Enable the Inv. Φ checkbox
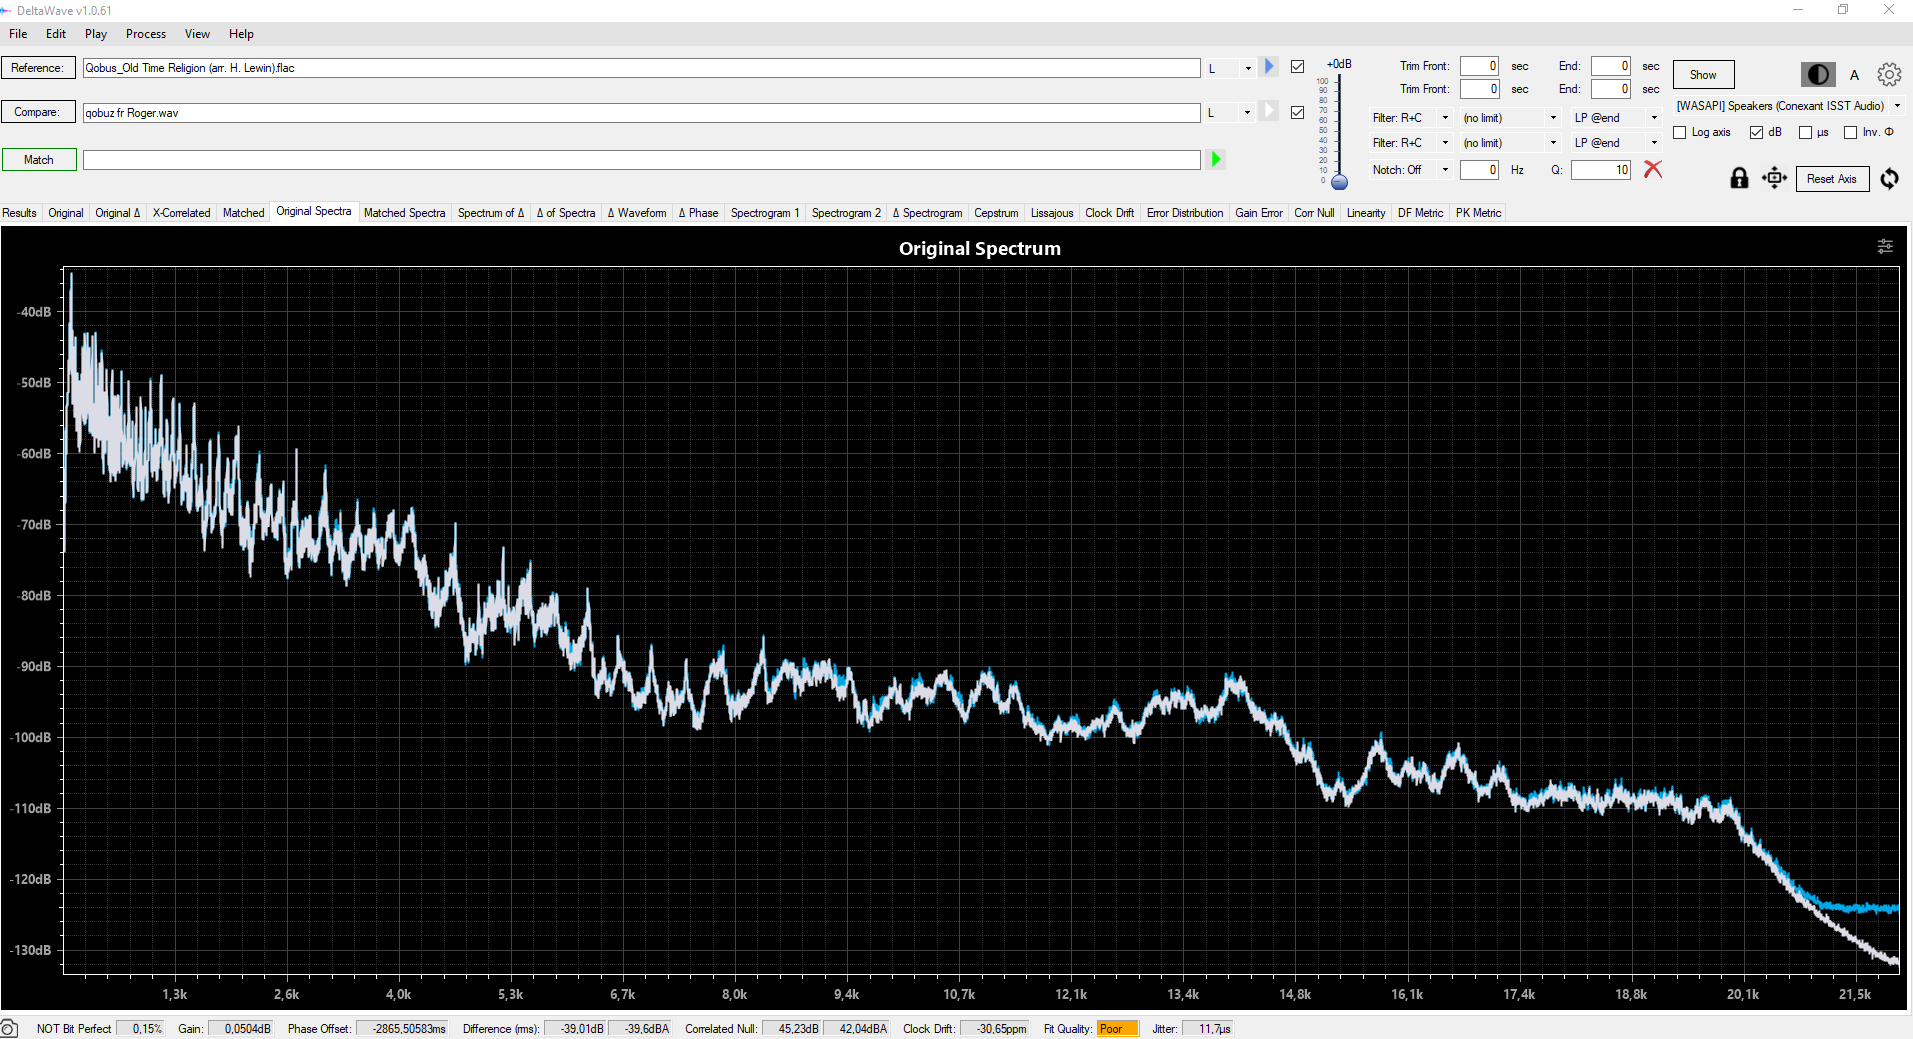1913x1039 pixels. pos(1850,132)
